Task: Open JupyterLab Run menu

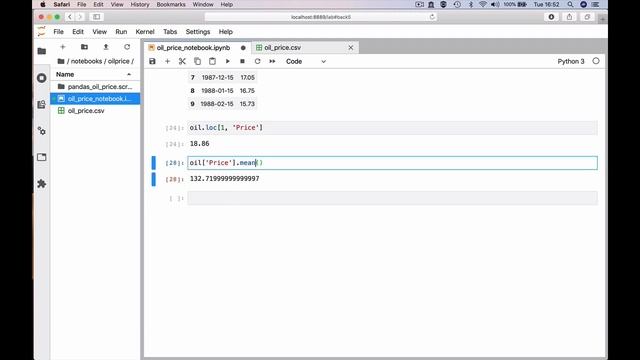Action: tap(121, 31)
